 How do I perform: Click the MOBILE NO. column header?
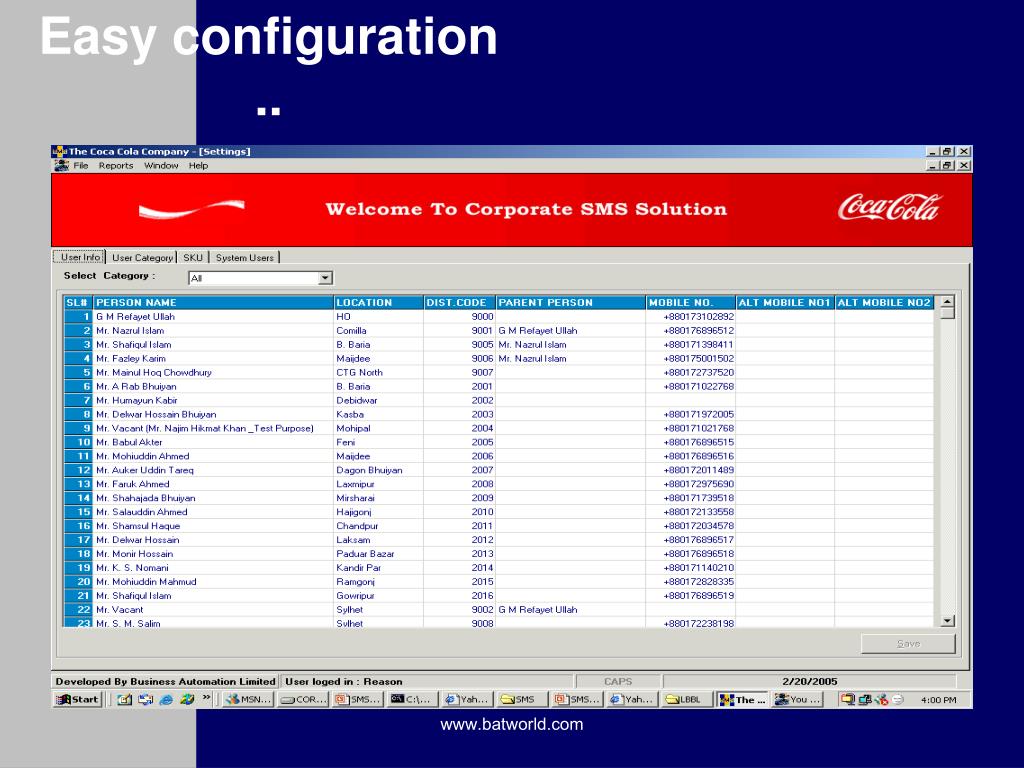(691, 302)
